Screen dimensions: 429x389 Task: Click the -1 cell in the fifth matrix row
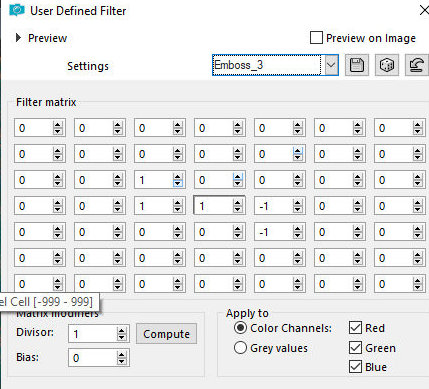click(x=273, y=232)
